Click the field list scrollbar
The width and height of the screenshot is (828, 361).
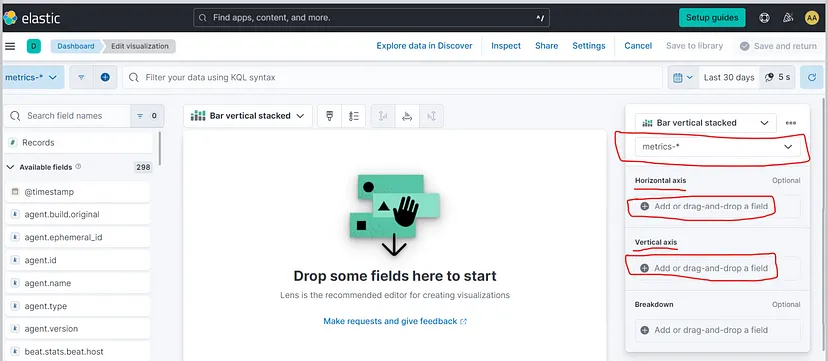159,148
